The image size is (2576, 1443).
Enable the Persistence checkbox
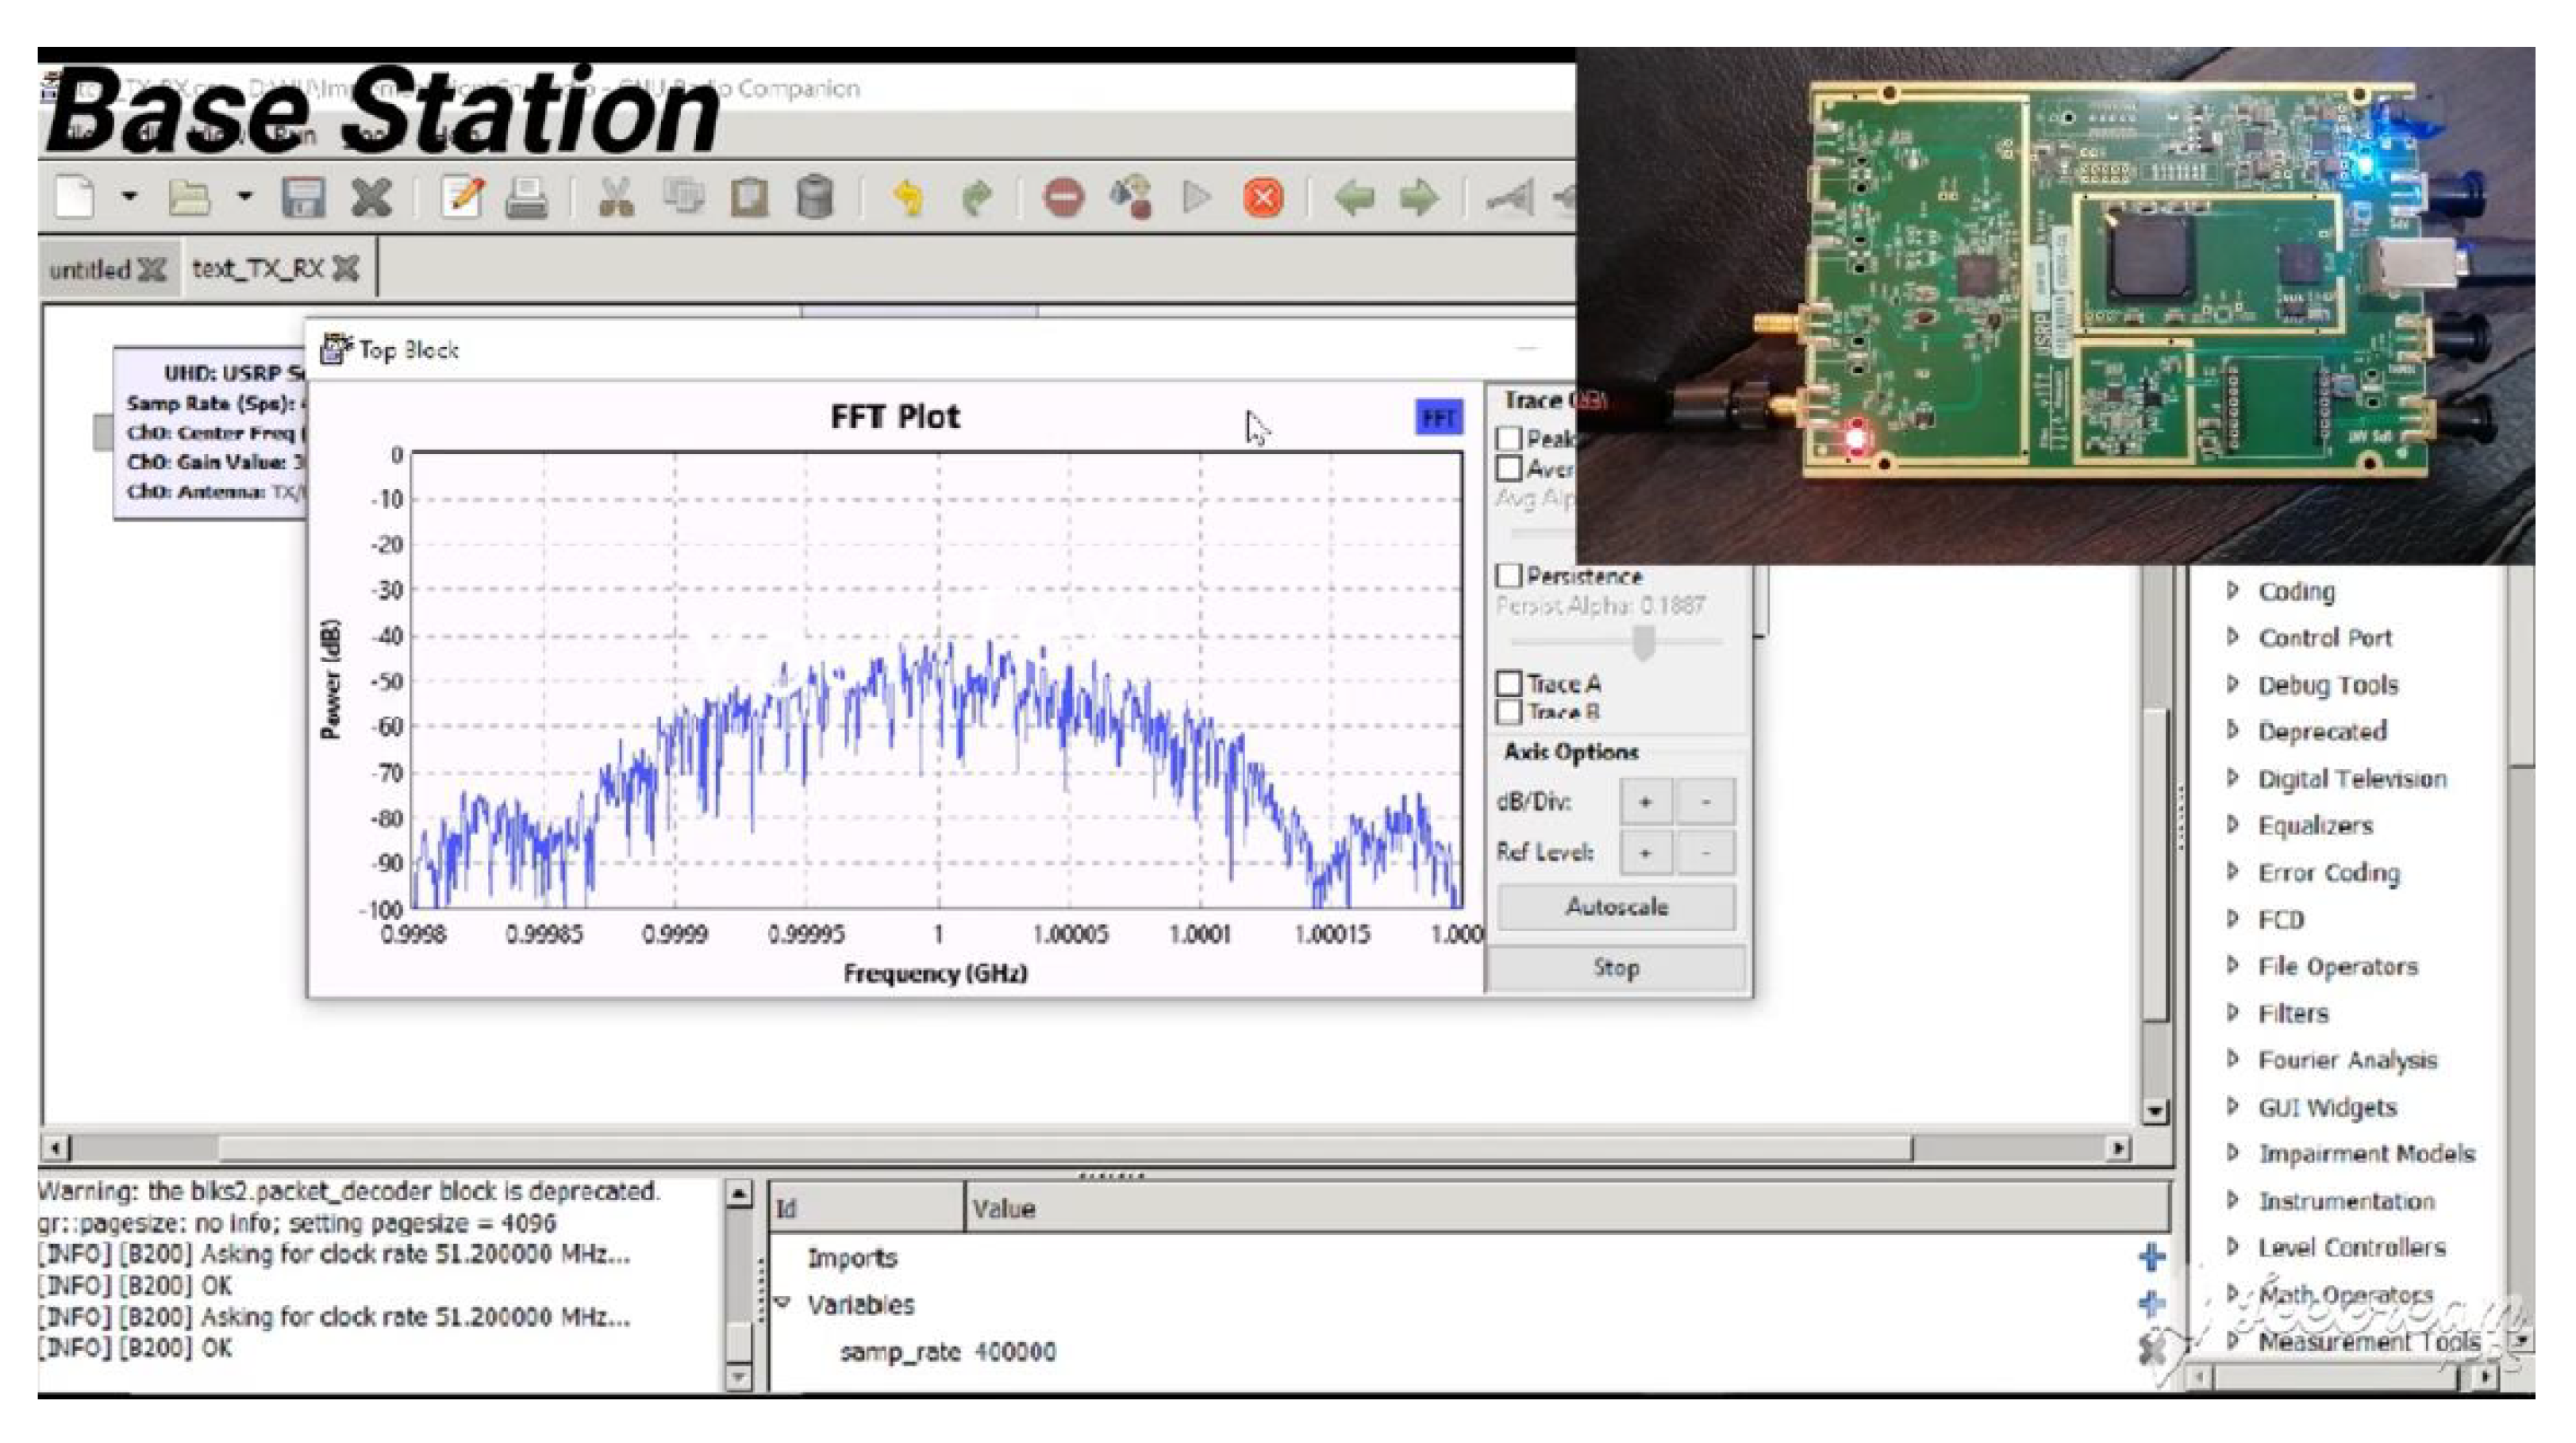[x=1509, y=576]
